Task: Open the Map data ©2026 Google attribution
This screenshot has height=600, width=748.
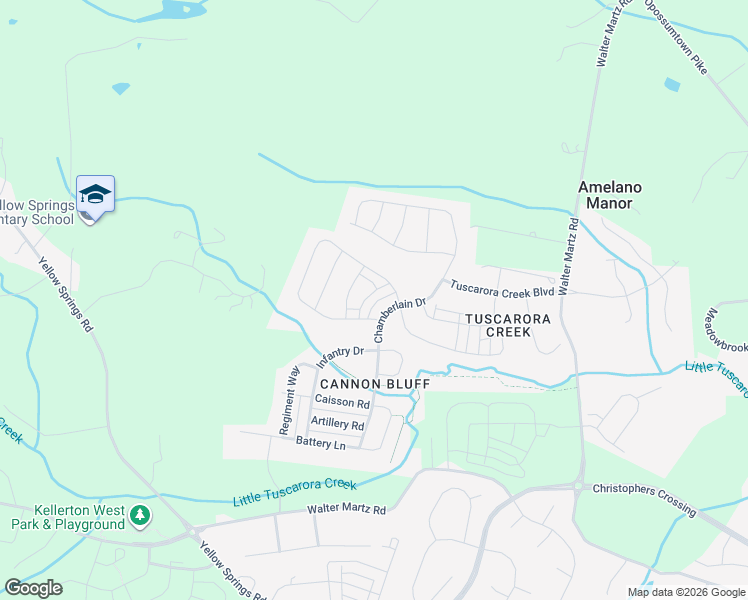Action: (686, 592)
